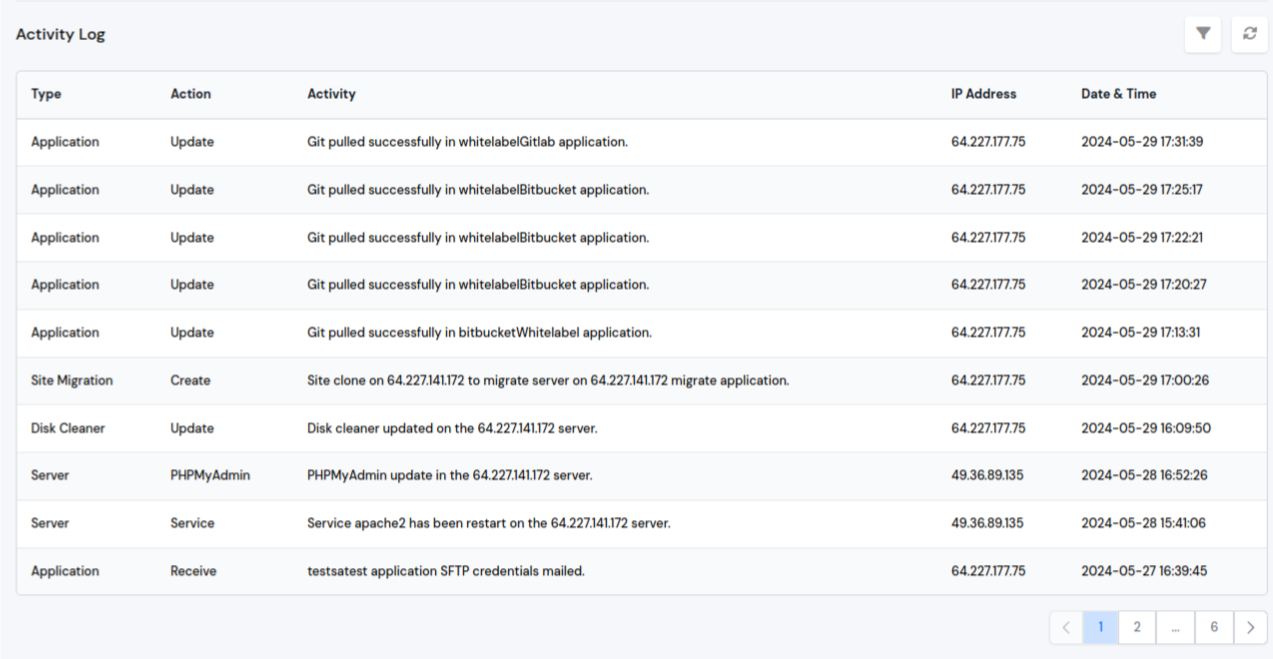Image resolution: width=1273 pixels, height=659 pixels.
Task: Go to previous page arrow
Action: [1066, 627]
